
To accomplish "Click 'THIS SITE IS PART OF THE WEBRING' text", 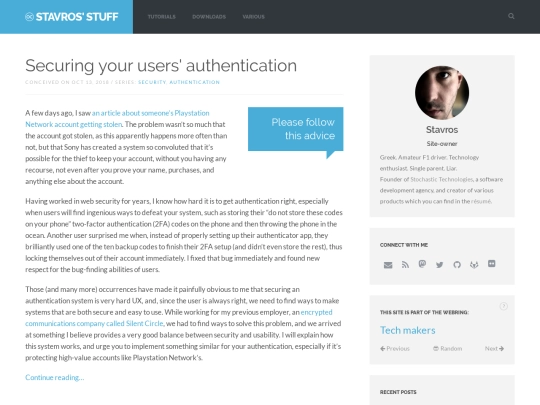I will click(x=424, y=312).
